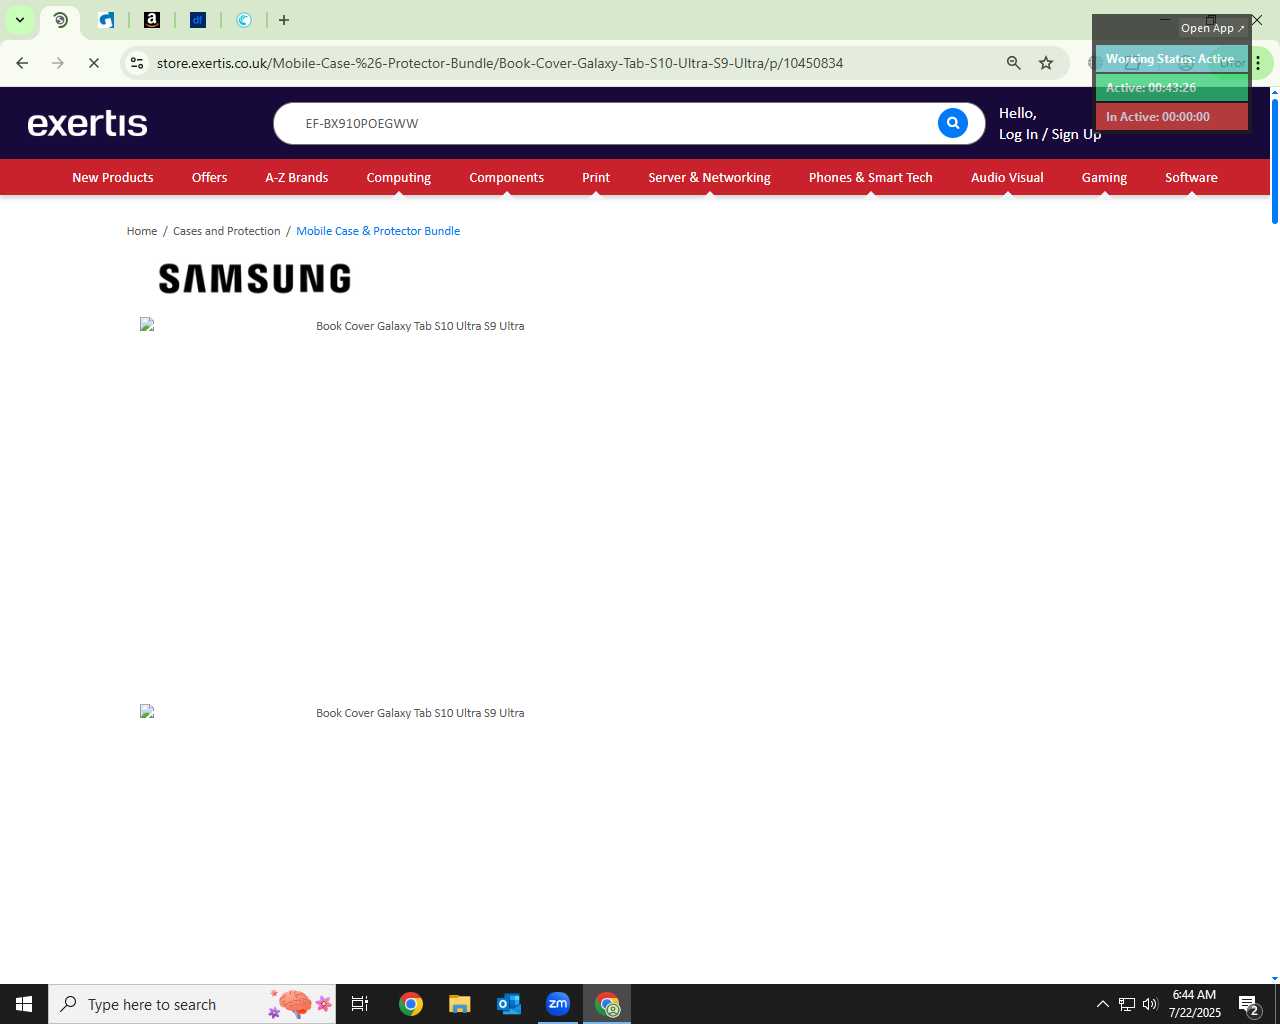This screenshot has height=1024, width=1280.
Task: Expand the Computing dropdown menu
Action: pos(399,177)
